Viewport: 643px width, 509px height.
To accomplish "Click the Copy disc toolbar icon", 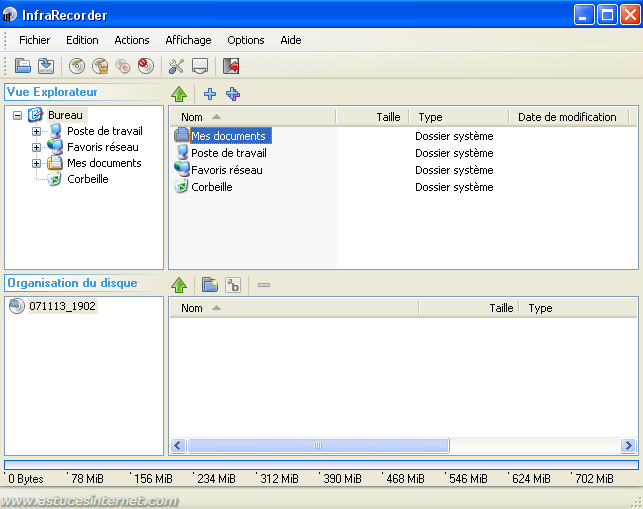I will pos(123,66).
